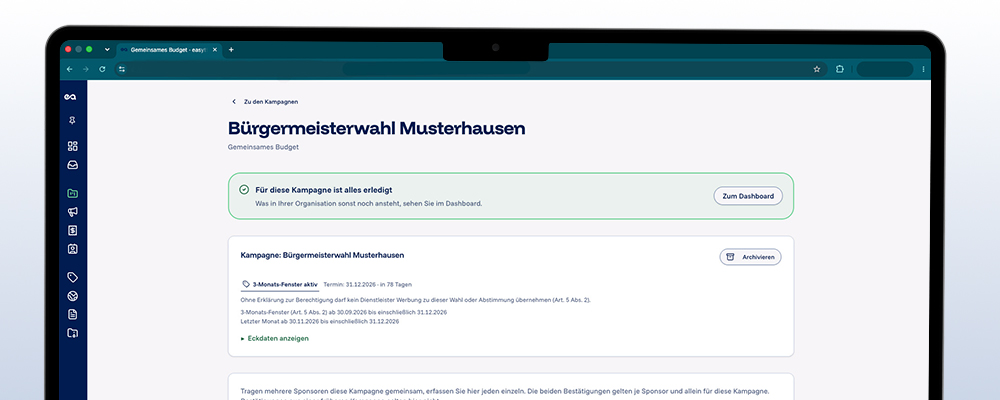
Task: Open the green folder icon in the sidebar
Action: pyautogui.click(x=73, y=193)
